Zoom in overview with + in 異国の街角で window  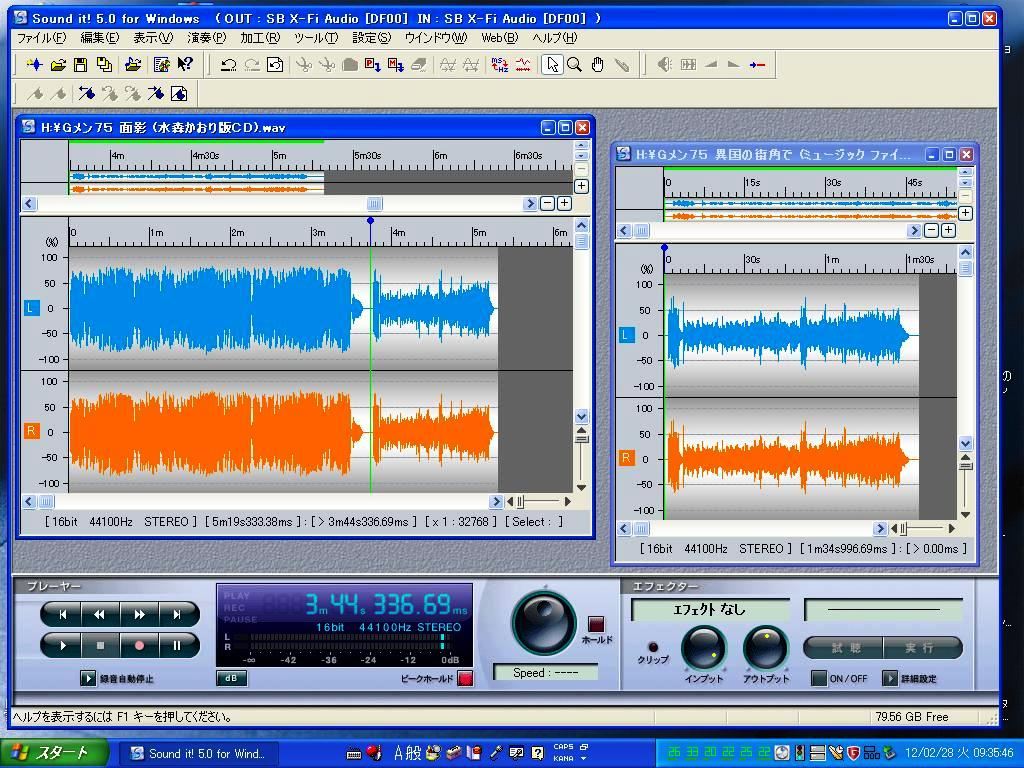coord(948,230)
